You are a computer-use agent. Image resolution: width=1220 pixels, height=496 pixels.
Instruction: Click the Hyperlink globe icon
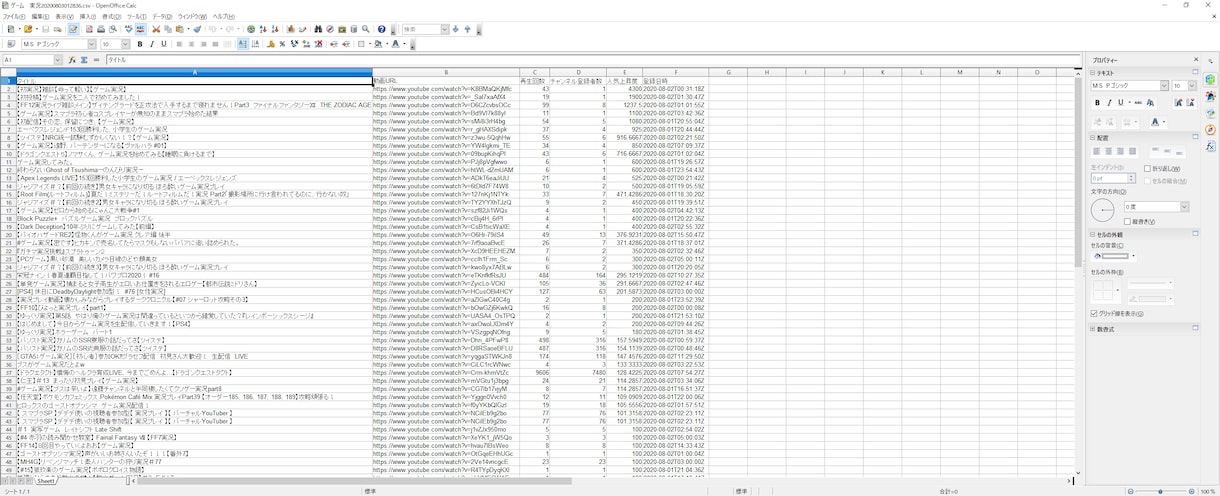pyautogui.click(x=251, y=29)
